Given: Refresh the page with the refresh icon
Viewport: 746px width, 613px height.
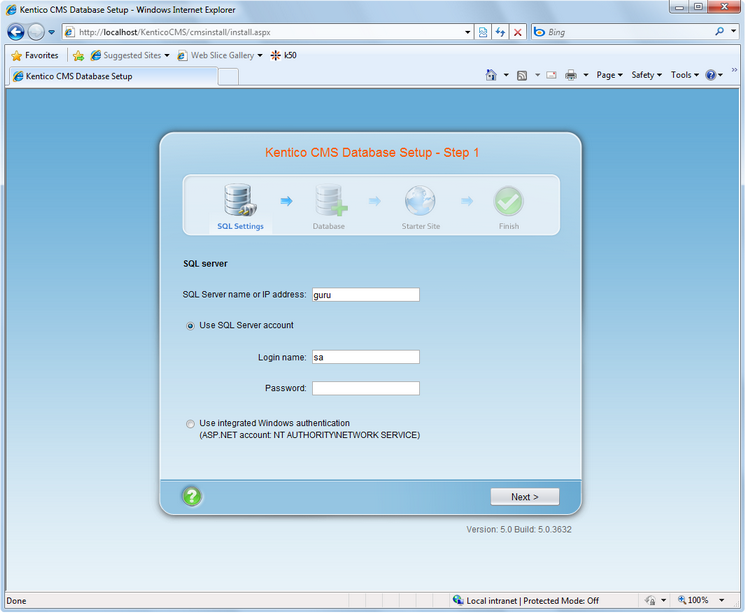Looking at the screenshot, I should (x=500, y=32).
